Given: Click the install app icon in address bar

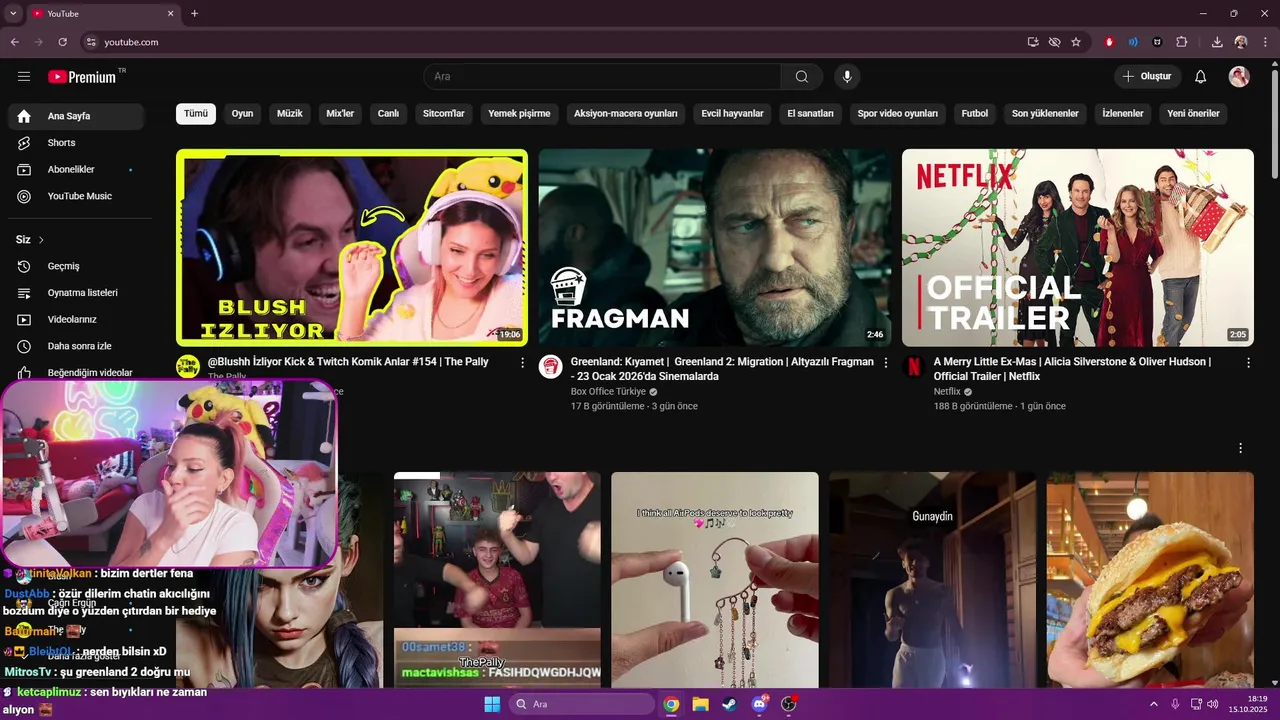Looking at the screenshot, I should coord(1033,42).
